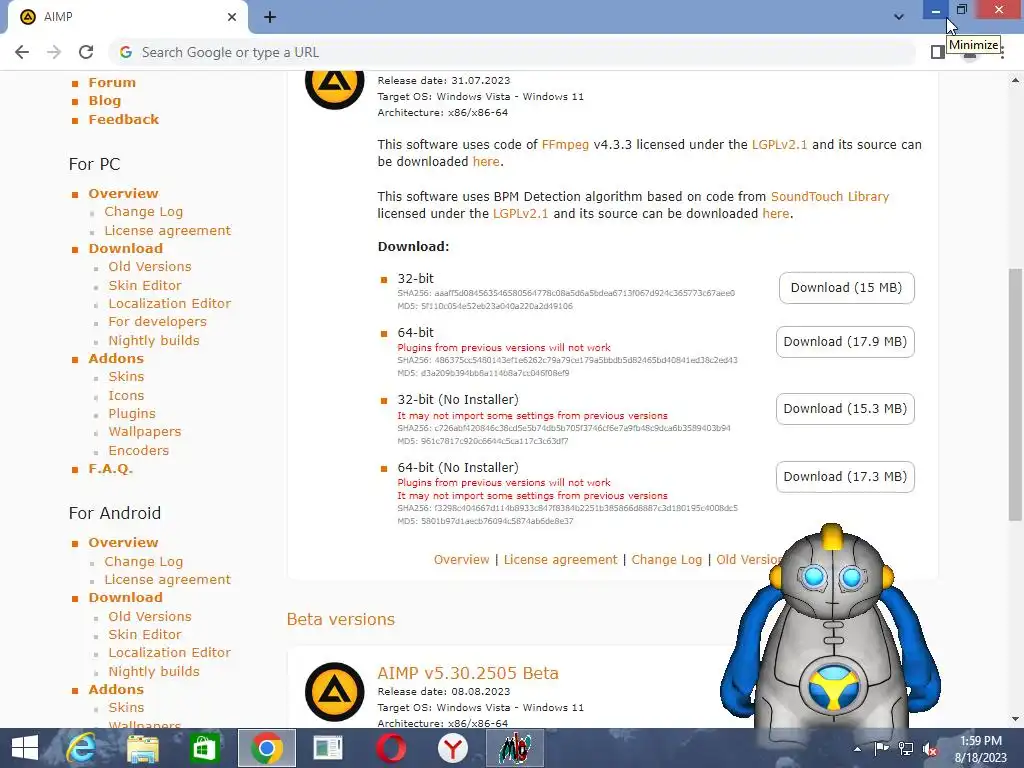Open the F.A.Q. sidebar link
This screenshot has width=1024, height=768.
110,468
